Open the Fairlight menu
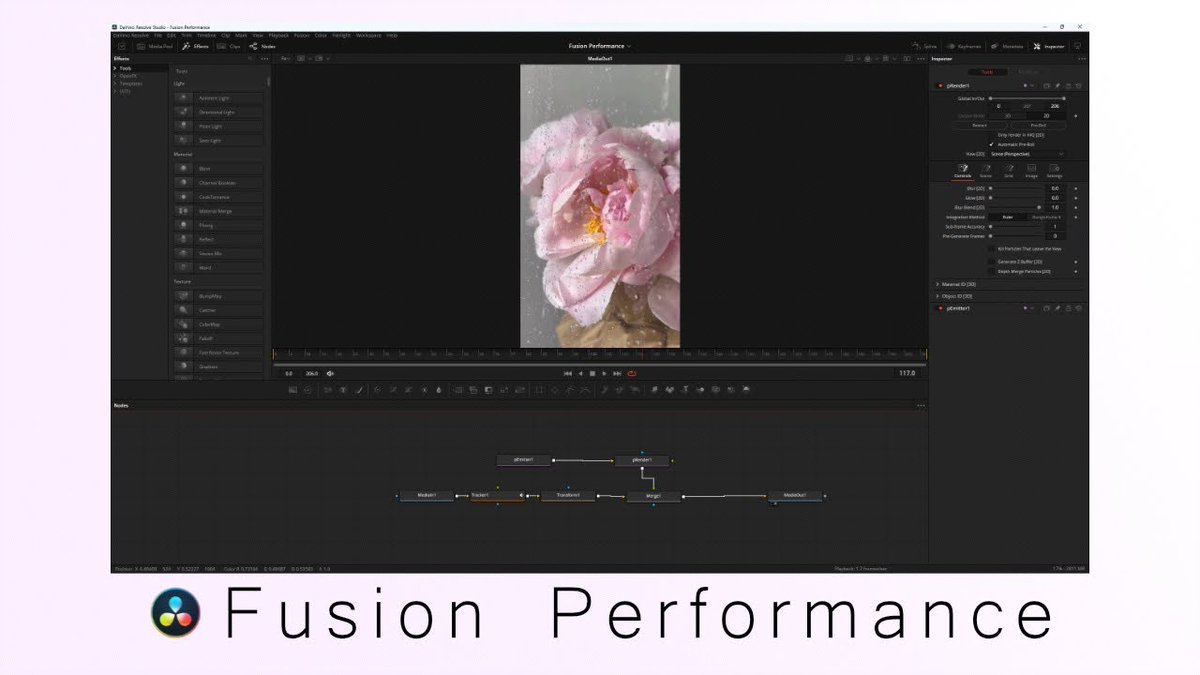Screen dimensions: 1200x675 point(341,35)
